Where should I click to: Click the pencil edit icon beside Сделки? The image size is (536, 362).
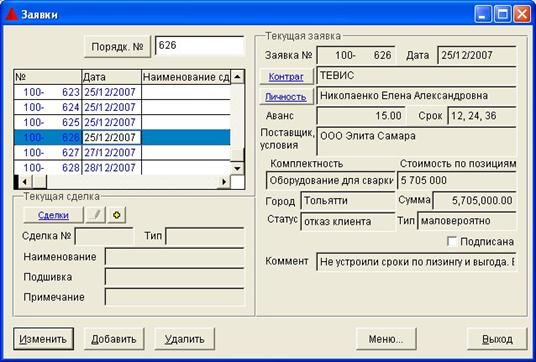[96, 215]
